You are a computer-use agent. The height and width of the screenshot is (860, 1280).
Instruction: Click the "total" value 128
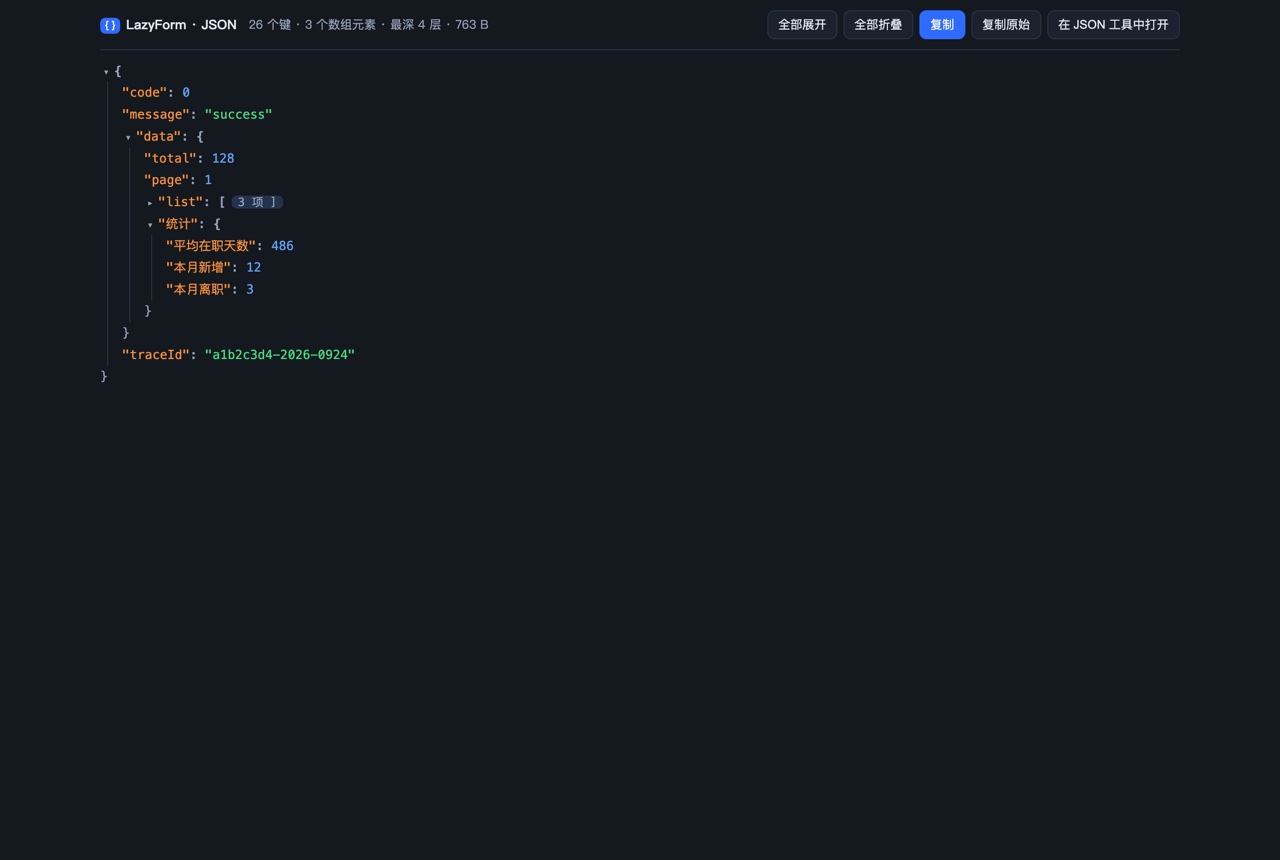coord(223,158)
